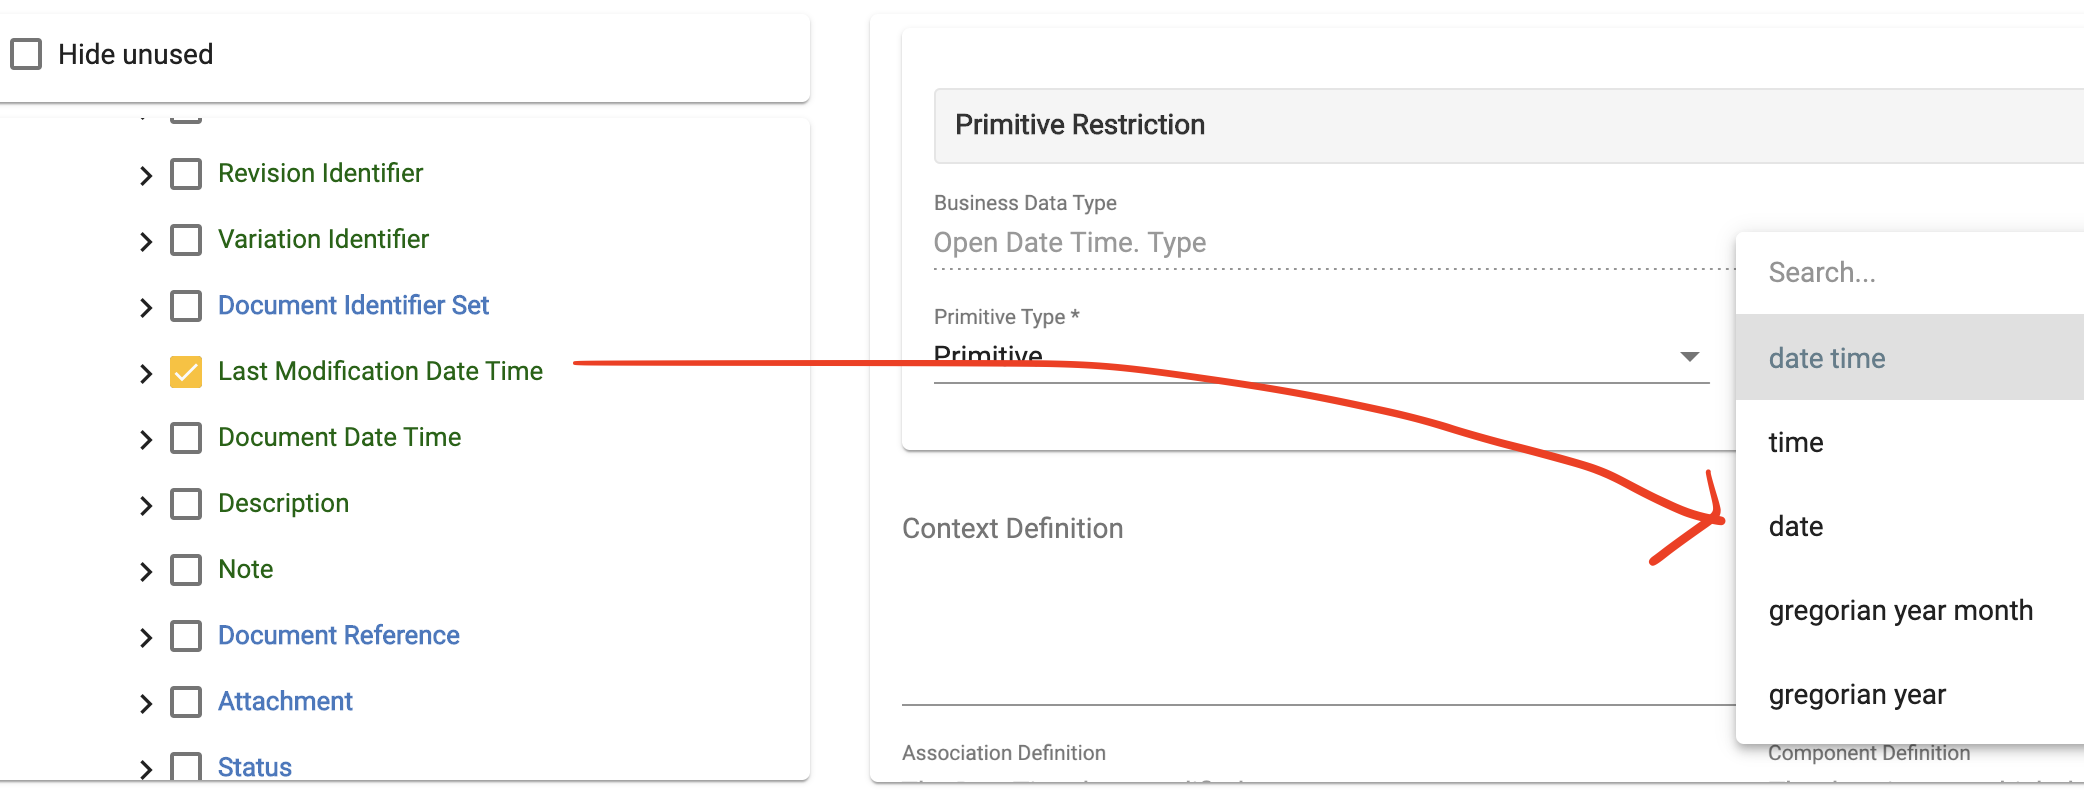This screenshot has width=2084, height=796.
Task: Open the Document Identifier Set link
Action: click(x=354, y=305)
